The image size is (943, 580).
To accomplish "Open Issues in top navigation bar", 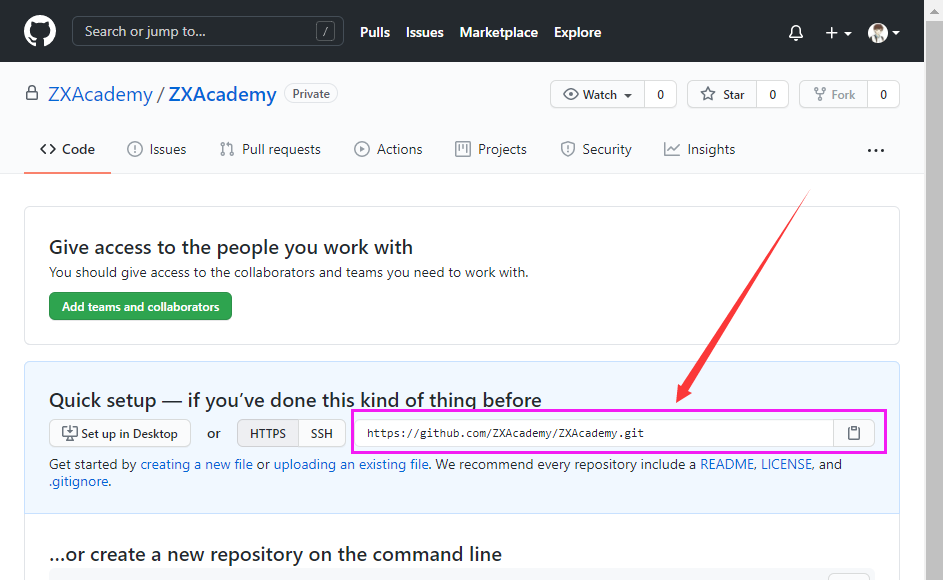I will [x=425, y=32].
